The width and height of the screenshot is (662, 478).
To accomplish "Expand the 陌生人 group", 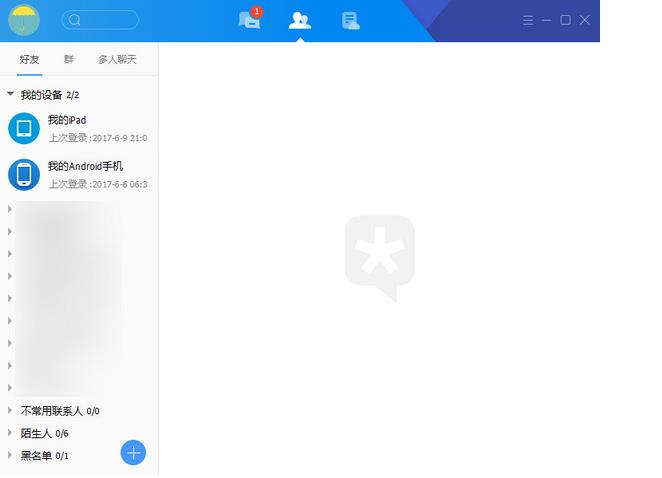I will pos(11,433).
